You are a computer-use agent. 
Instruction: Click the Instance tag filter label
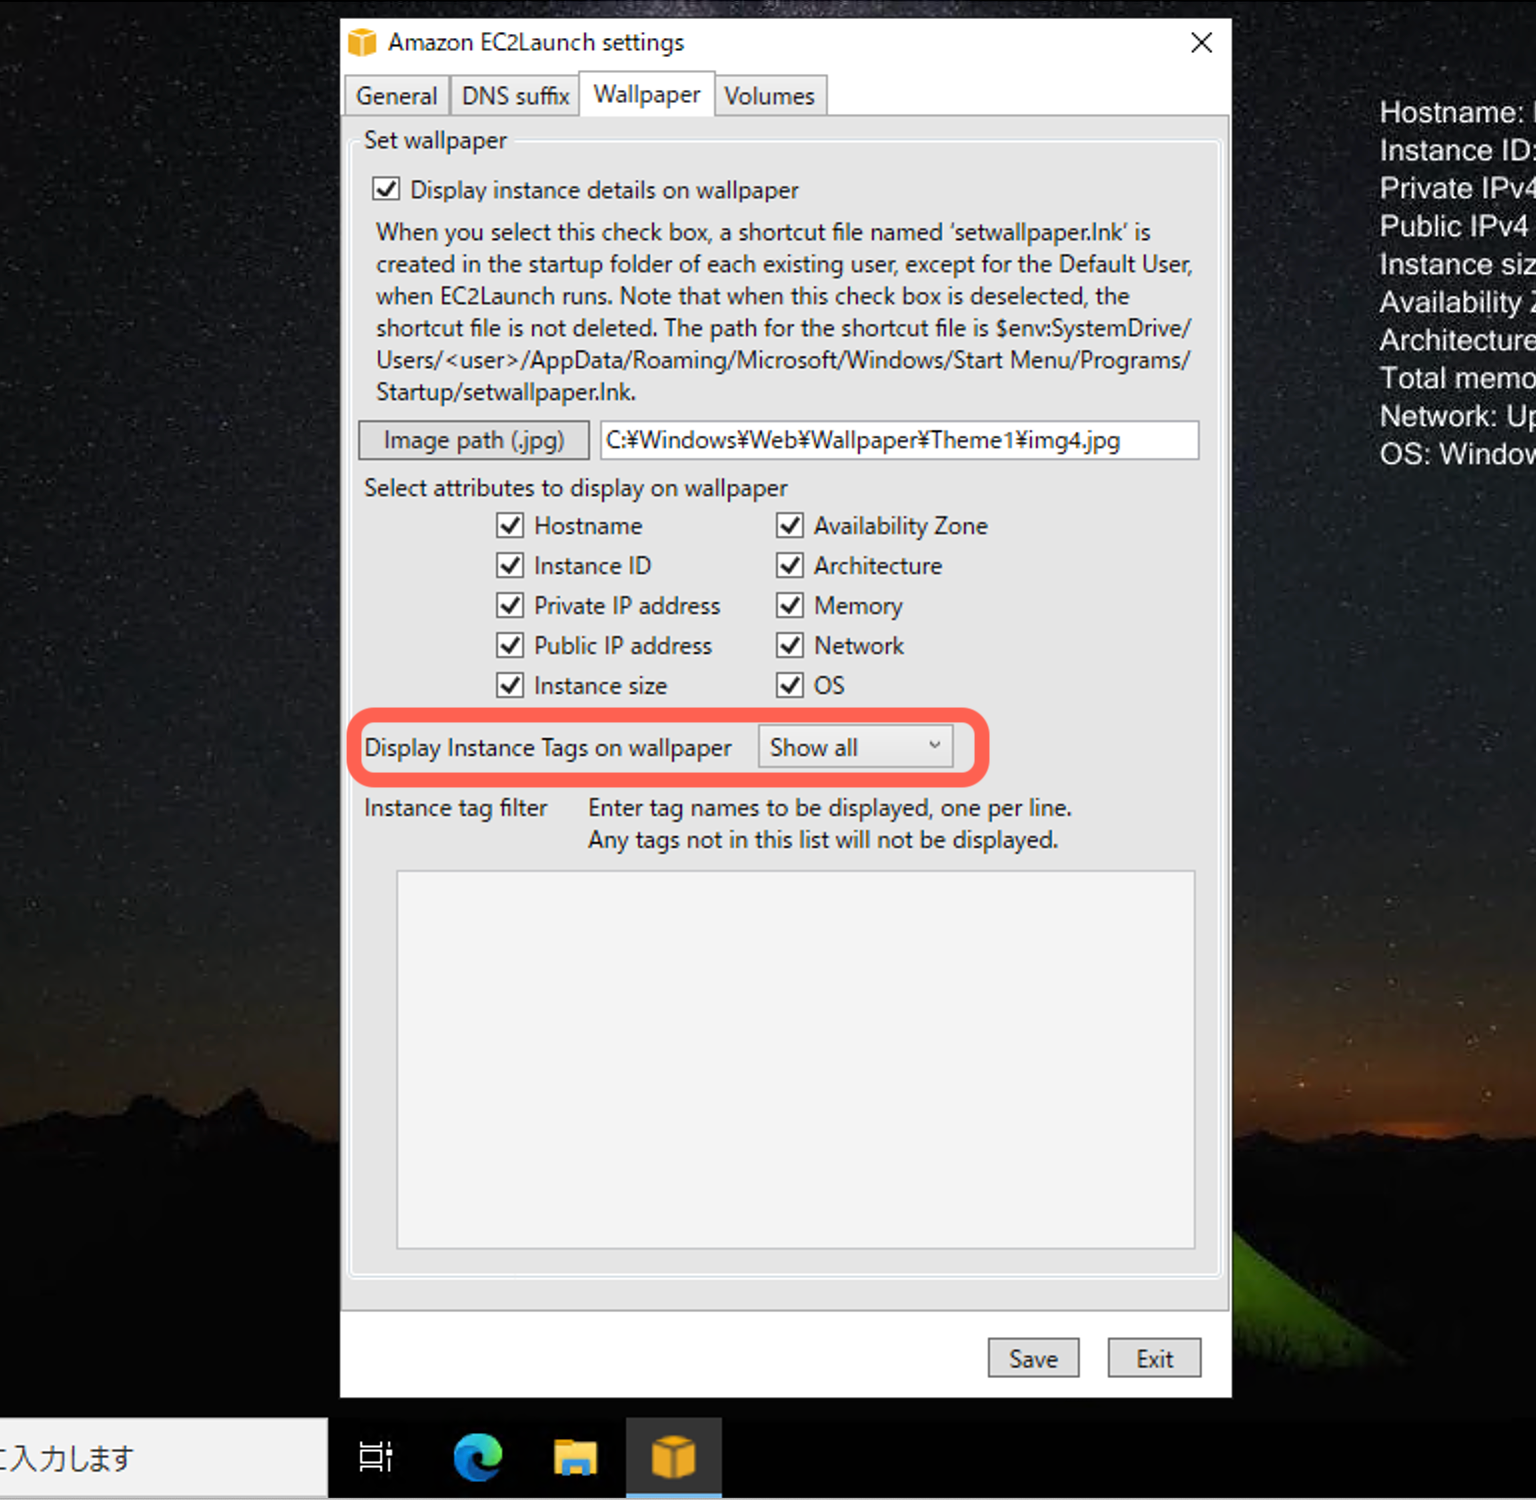(x=456, y=808)
